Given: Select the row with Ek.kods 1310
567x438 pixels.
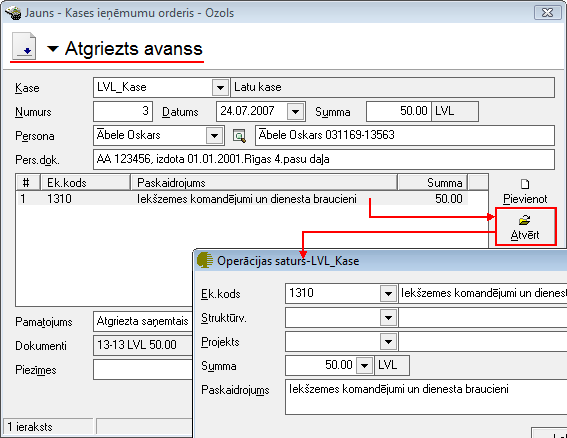Looking at the screenshot, I should click(243, 199).
